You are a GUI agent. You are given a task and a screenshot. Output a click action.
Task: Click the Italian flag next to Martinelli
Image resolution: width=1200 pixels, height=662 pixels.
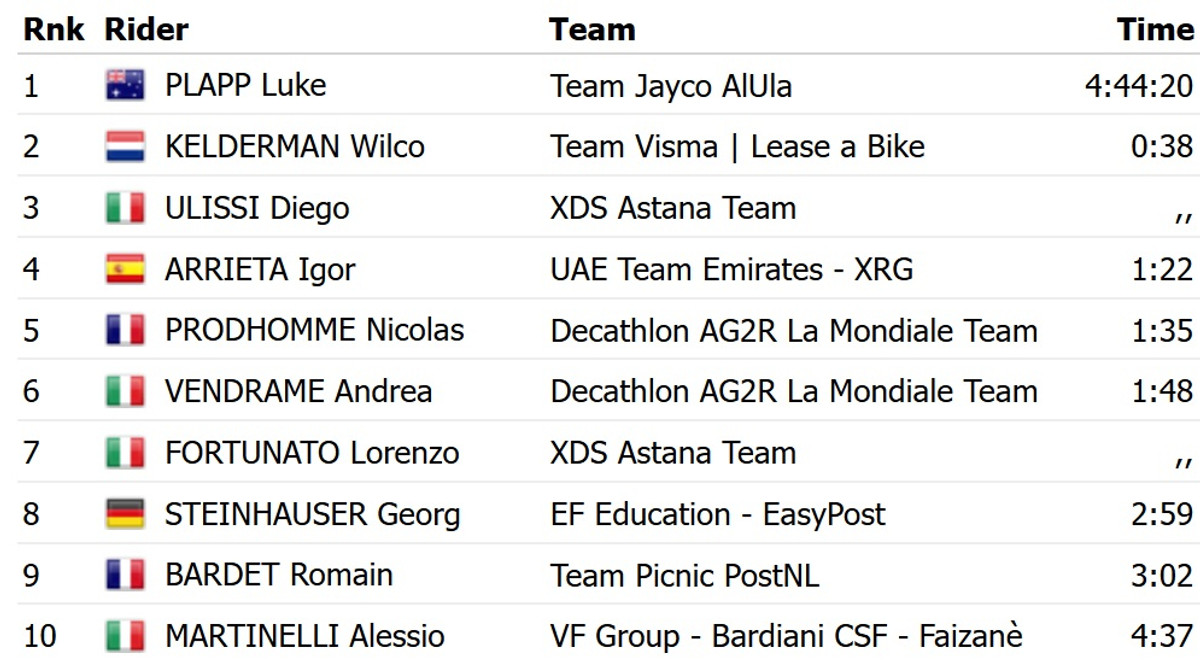[125, 636]
